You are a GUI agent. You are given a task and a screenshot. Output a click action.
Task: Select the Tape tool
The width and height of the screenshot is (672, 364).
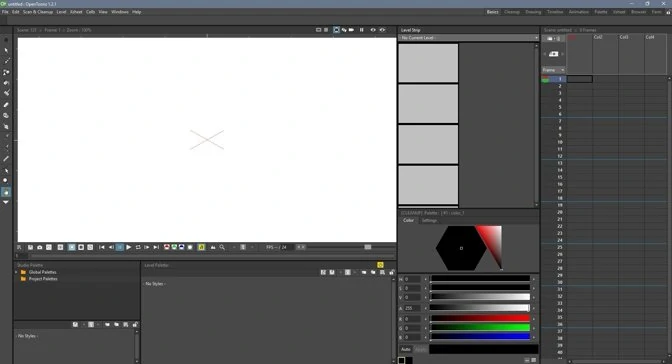coord(6,116)
